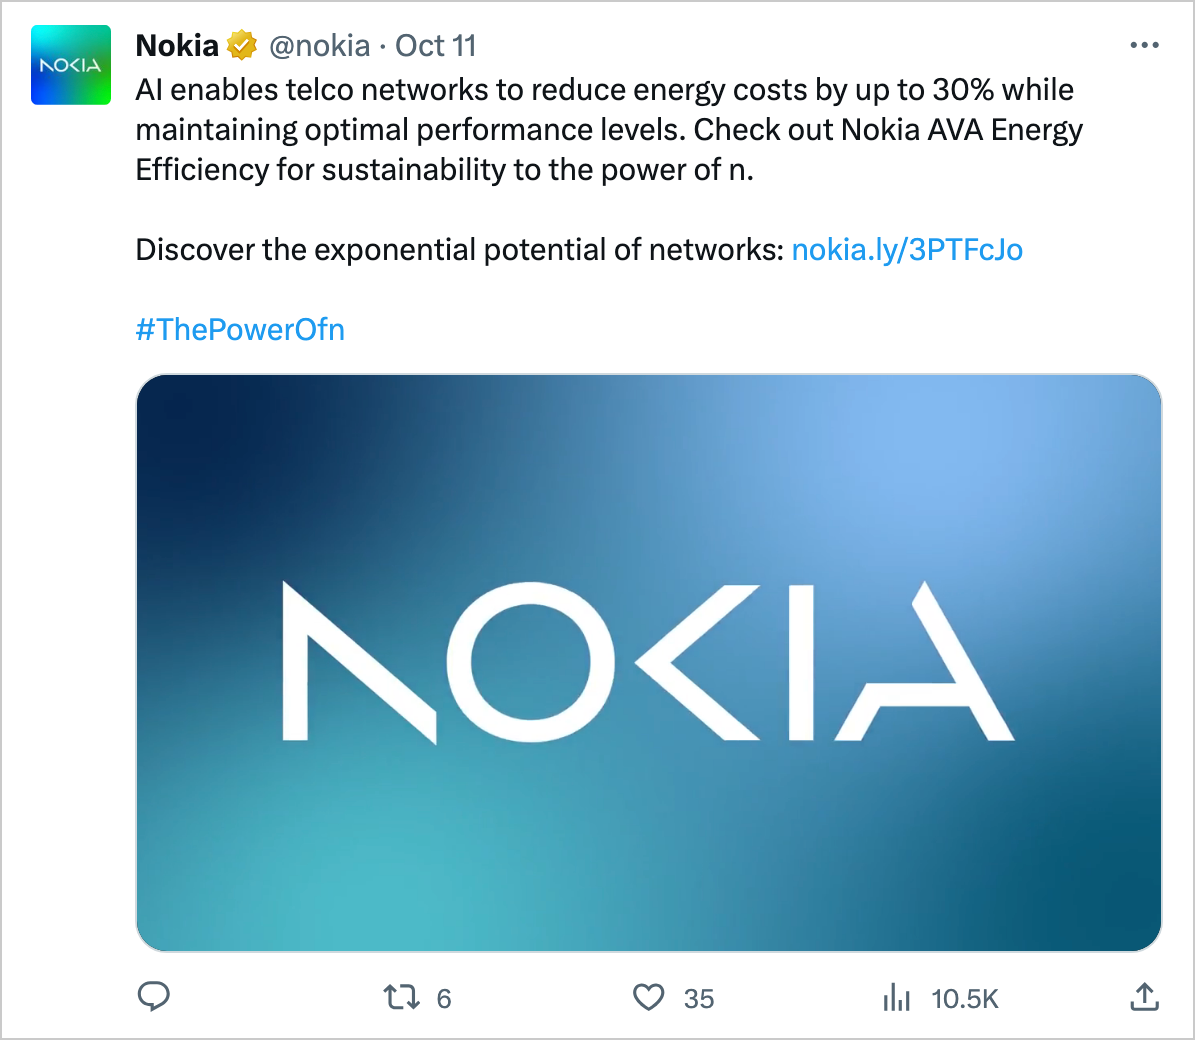Viewport: 1195px width, 1040px height.
Task: Repost this tweet using the retweet icon
Action: tap(402, 997)
